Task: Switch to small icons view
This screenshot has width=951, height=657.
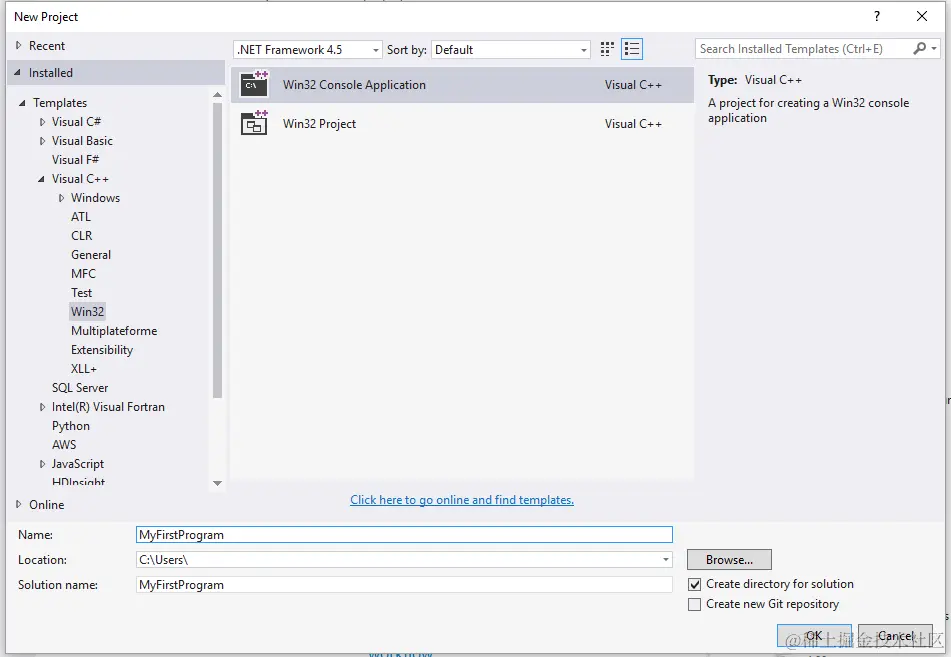Action: click(x=607, y=49)
